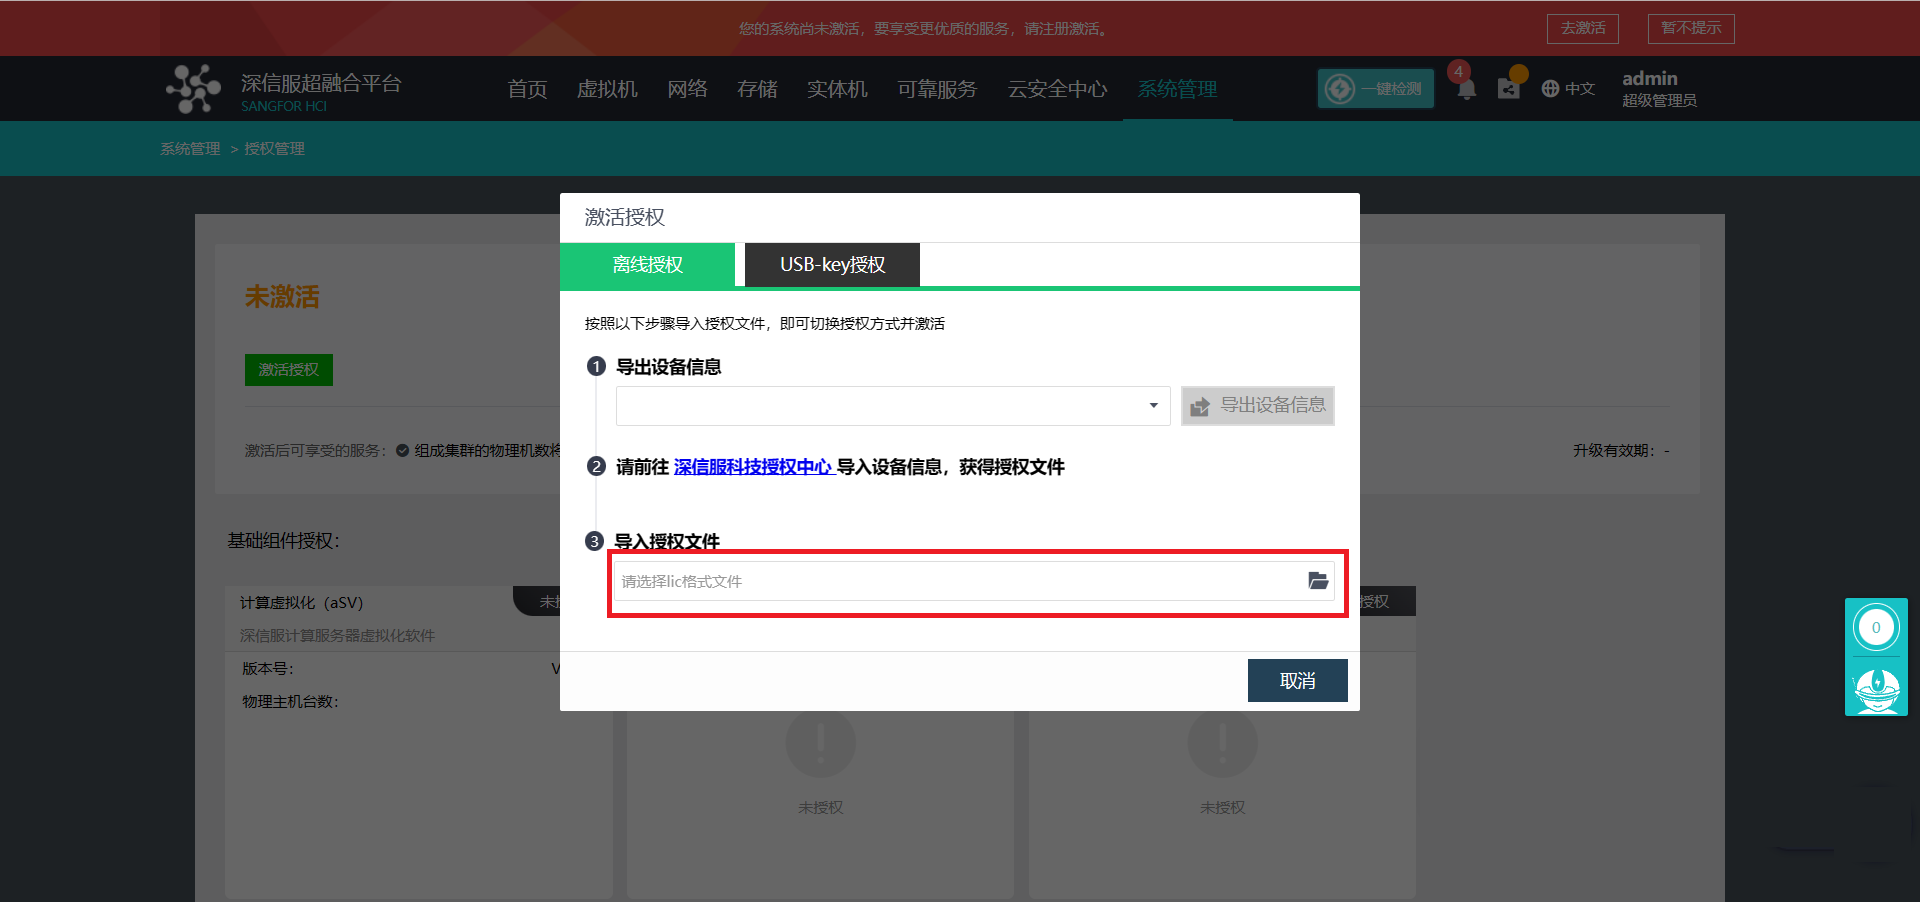Click the folder browse icon for license file
The image size is (1920, 902).
click(1318, 581)
